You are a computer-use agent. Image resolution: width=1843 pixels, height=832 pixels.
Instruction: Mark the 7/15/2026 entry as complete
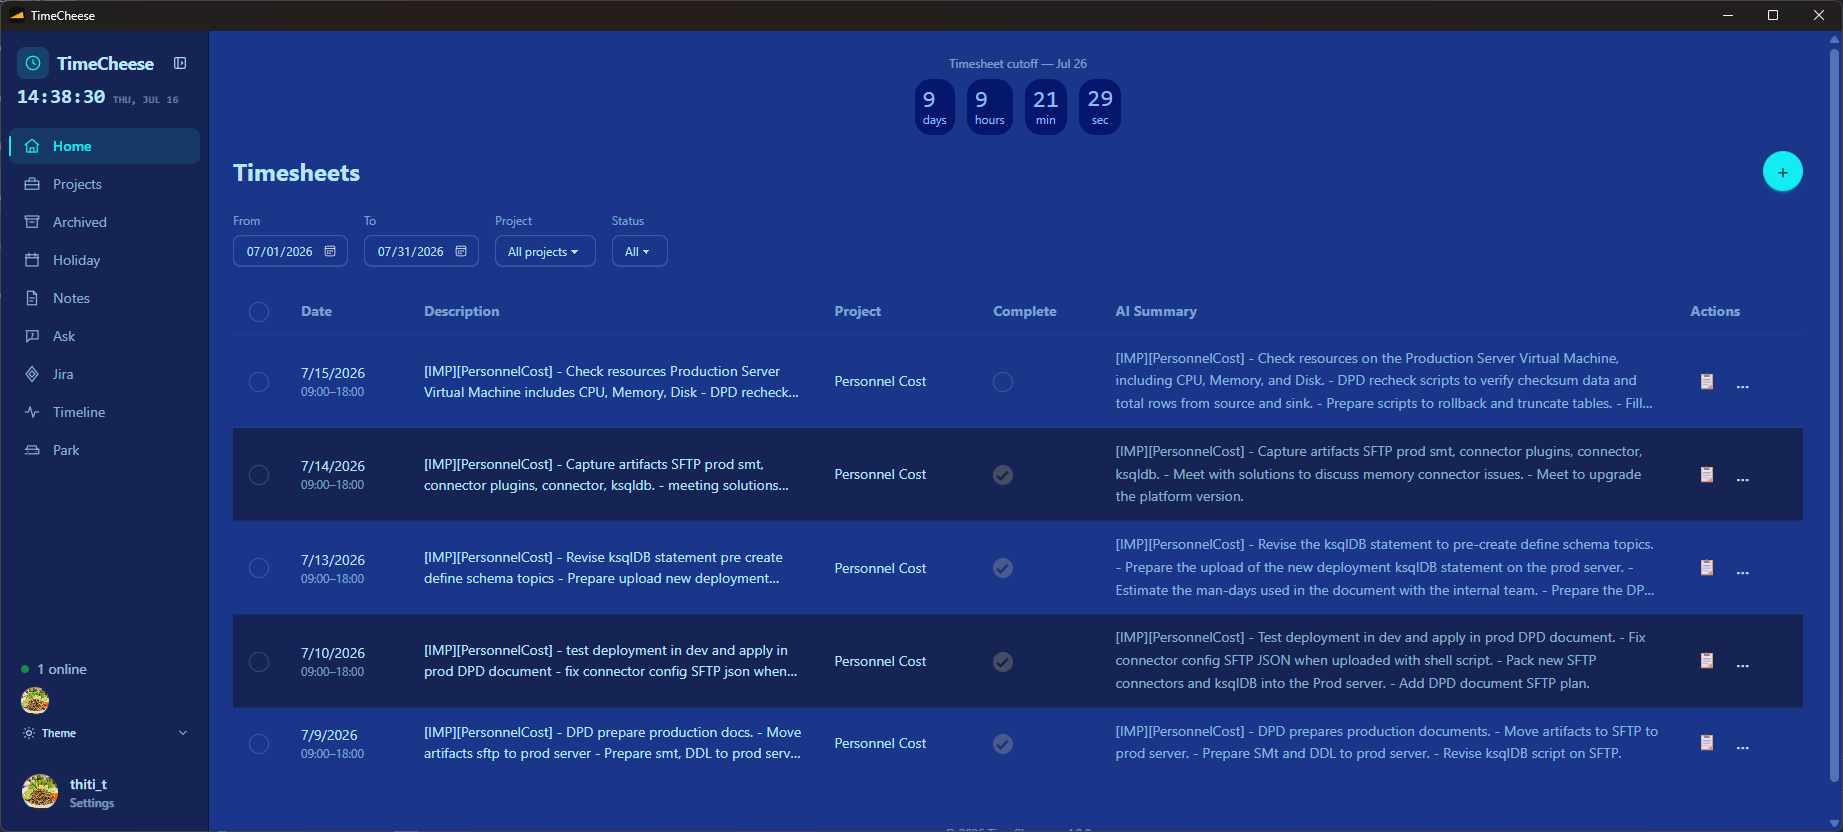(1003, 382)
